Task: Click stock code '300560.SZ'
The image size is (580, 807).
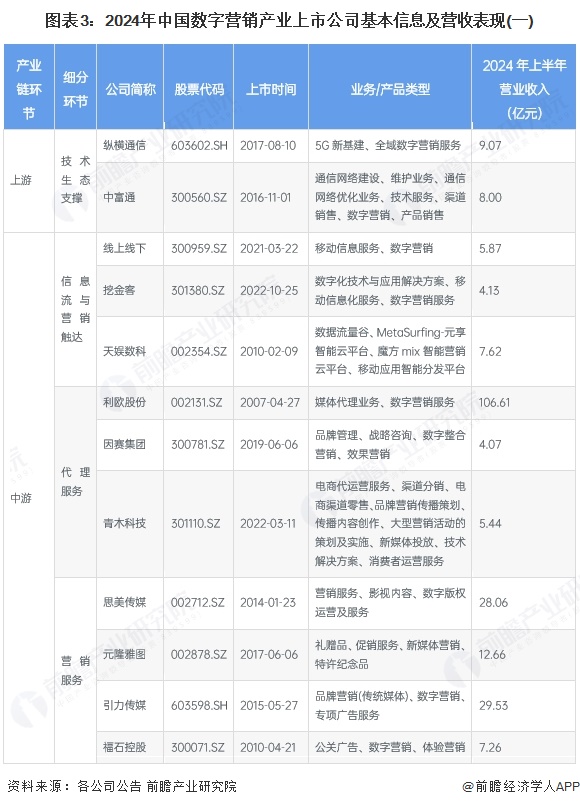Action: pyautogui.click(x=199, y=197)
